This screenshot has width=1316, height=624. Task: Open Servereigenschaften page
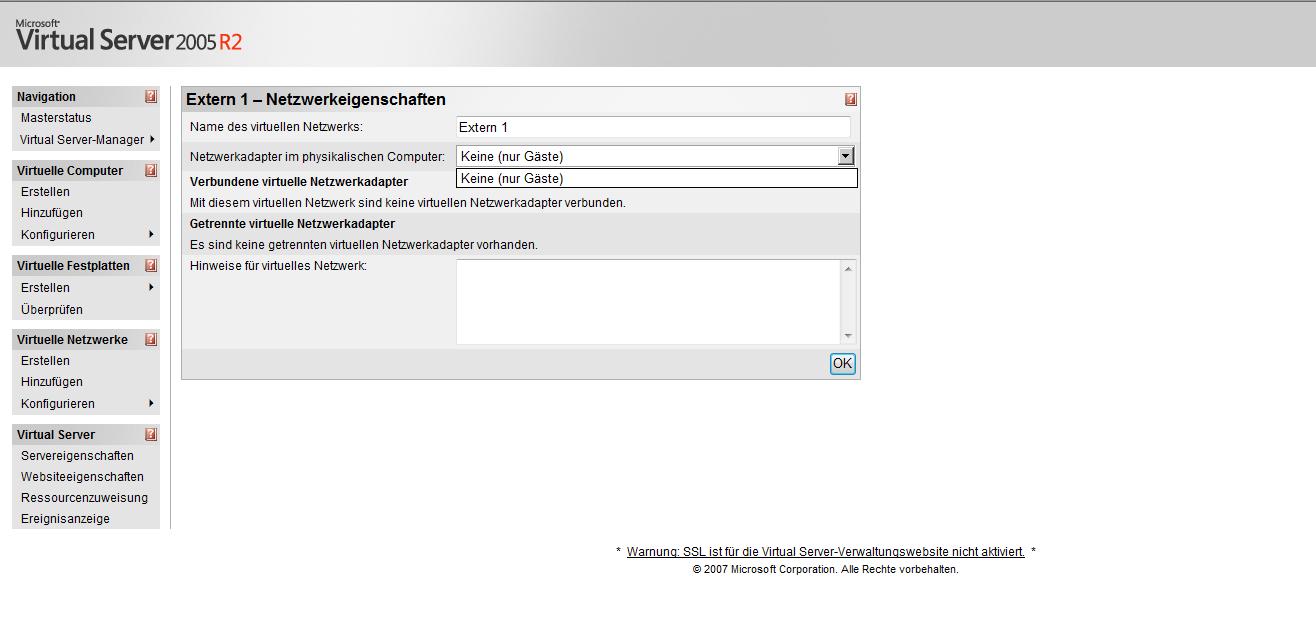pos(77,456)
